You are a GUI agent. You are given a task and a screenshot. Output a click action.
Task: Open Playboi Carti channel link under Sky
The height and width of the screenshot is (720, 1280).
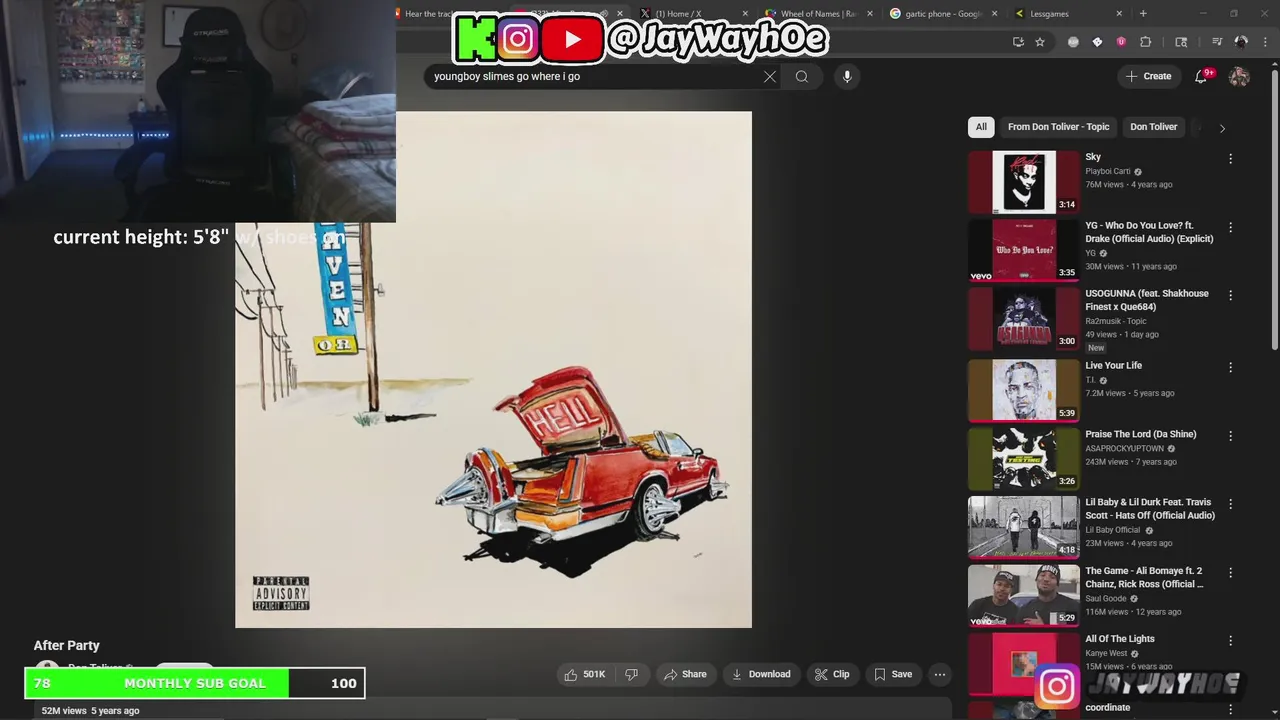tap(1108, 171)
